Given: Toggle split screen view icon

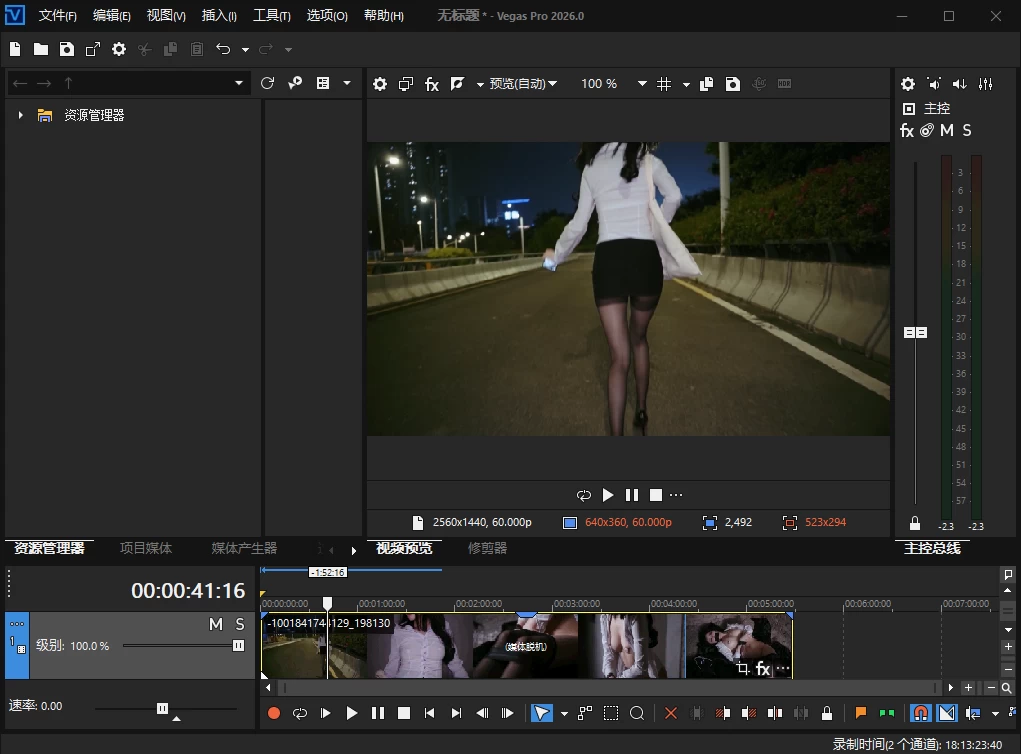Looking at the screenshot, I should (458, 83).
